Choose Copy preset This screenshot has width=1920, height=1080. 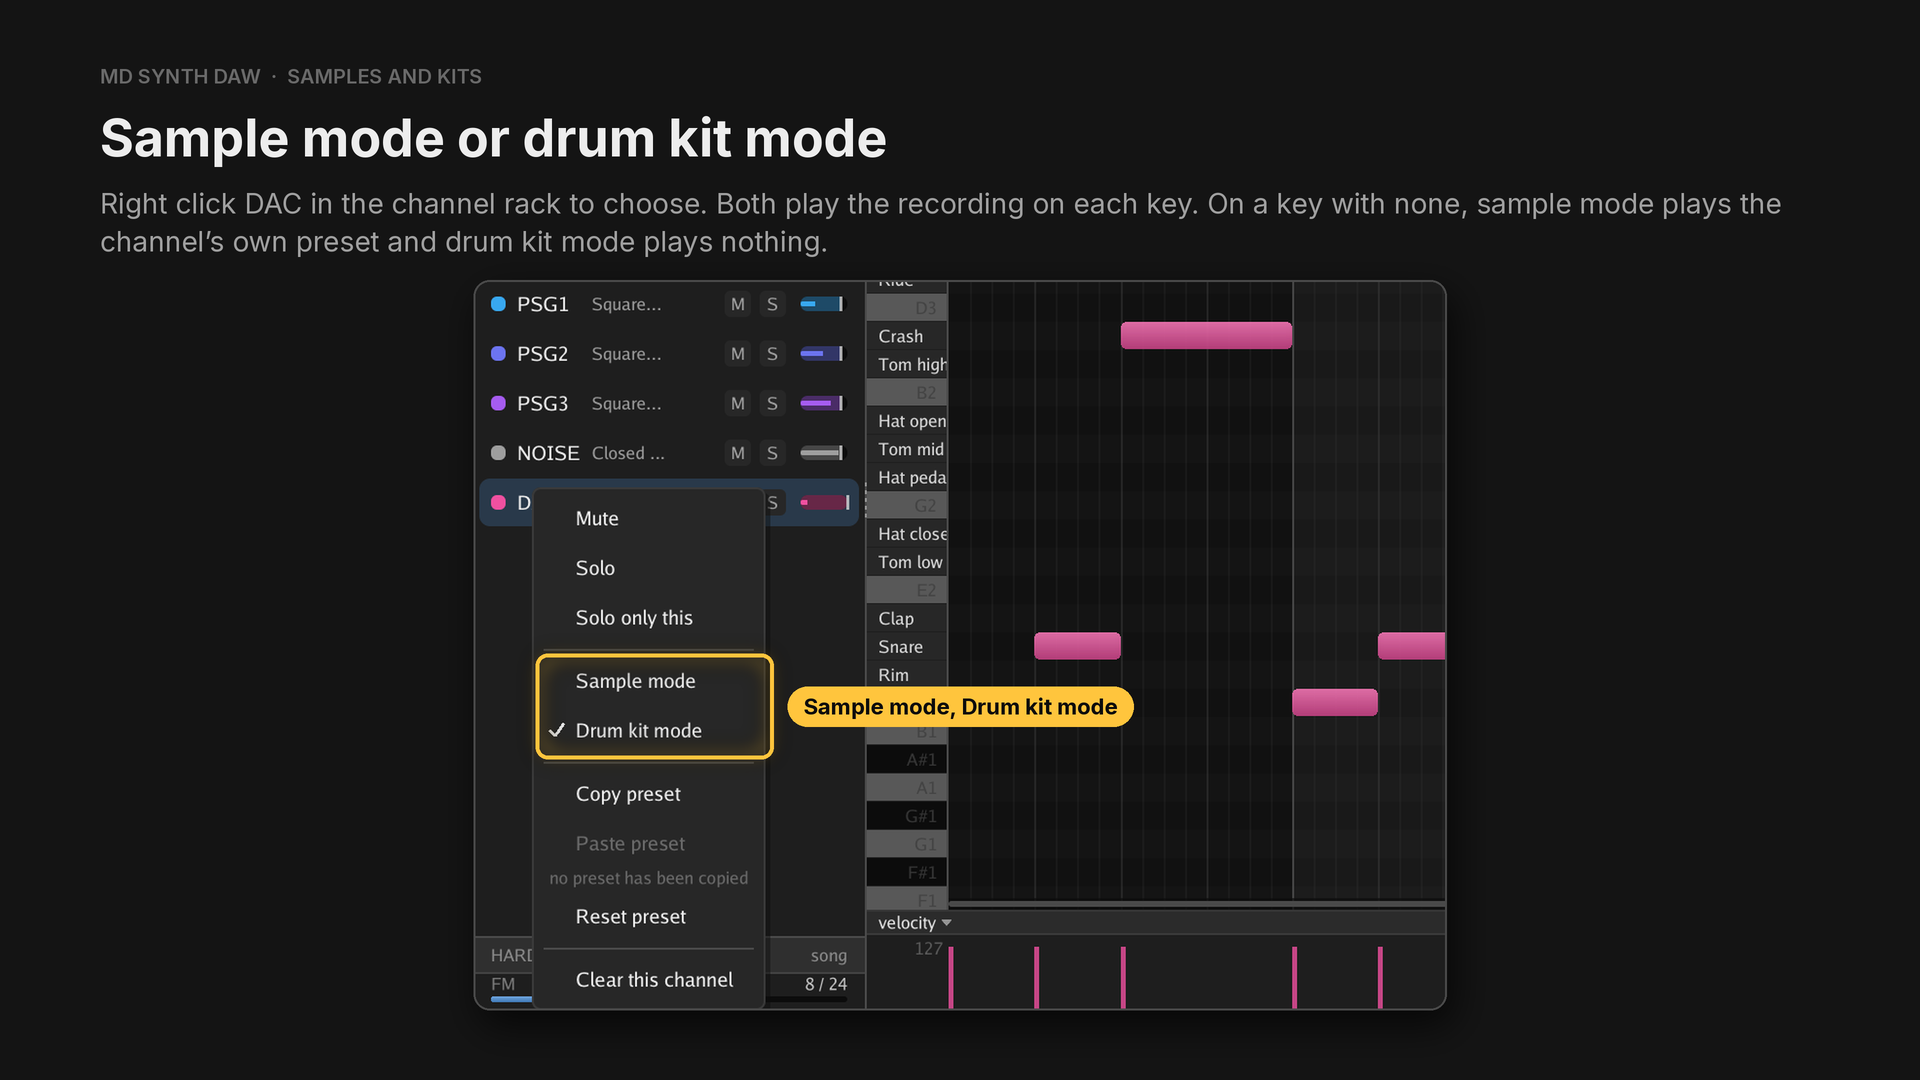[650, 794]
